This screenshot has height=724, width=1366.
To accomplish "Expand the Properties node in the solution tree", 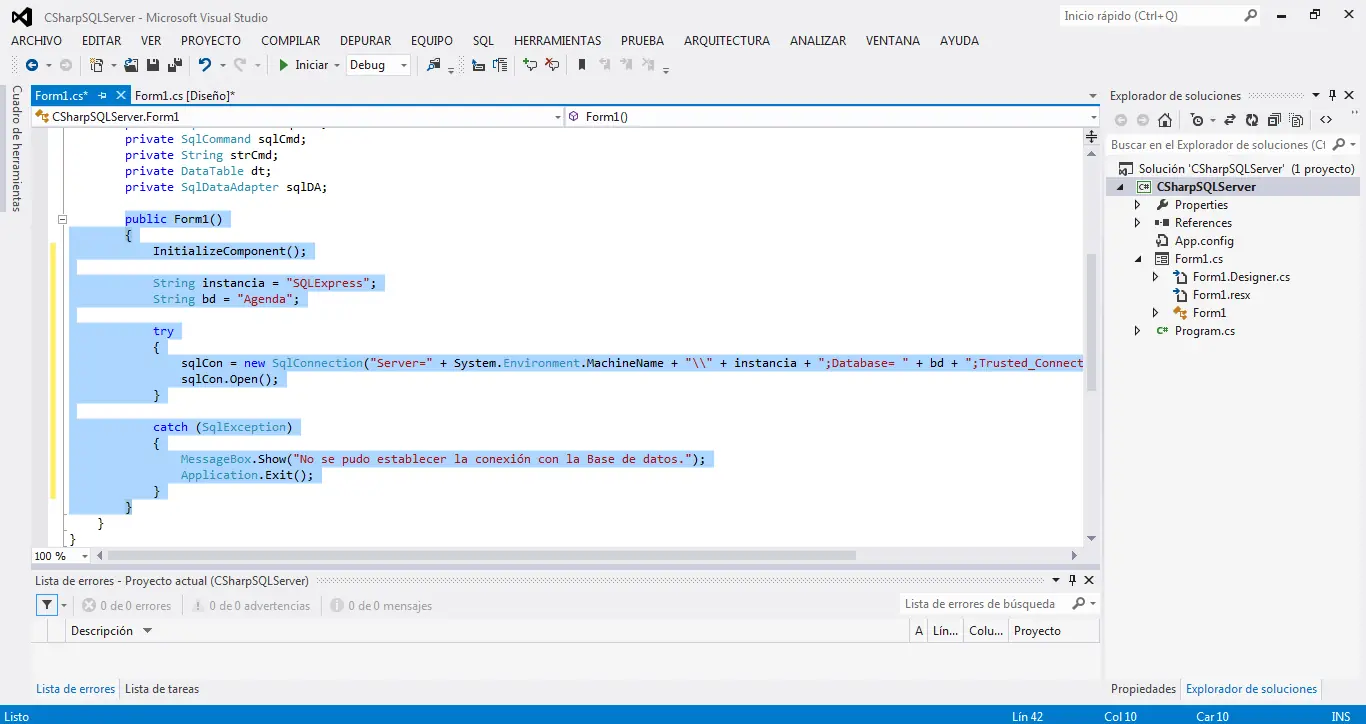I will (1137, 205).
